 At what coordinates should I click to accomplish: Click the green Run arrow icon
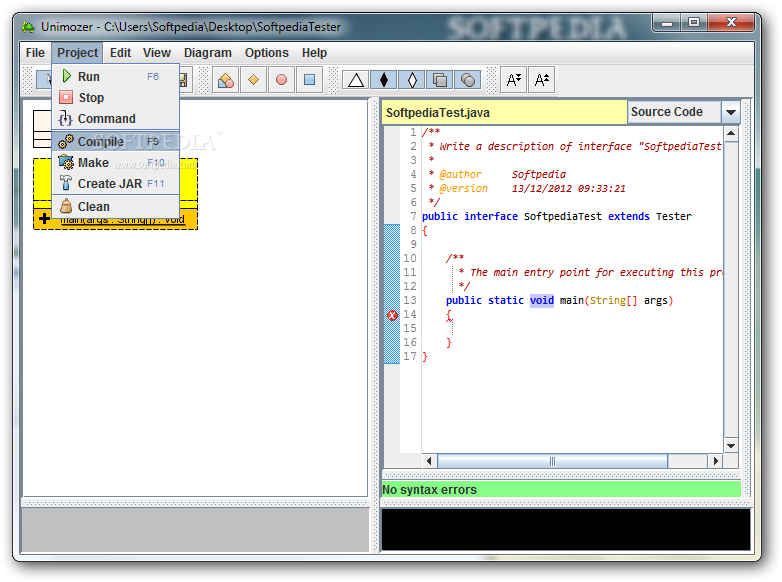(x=66, y=76)
